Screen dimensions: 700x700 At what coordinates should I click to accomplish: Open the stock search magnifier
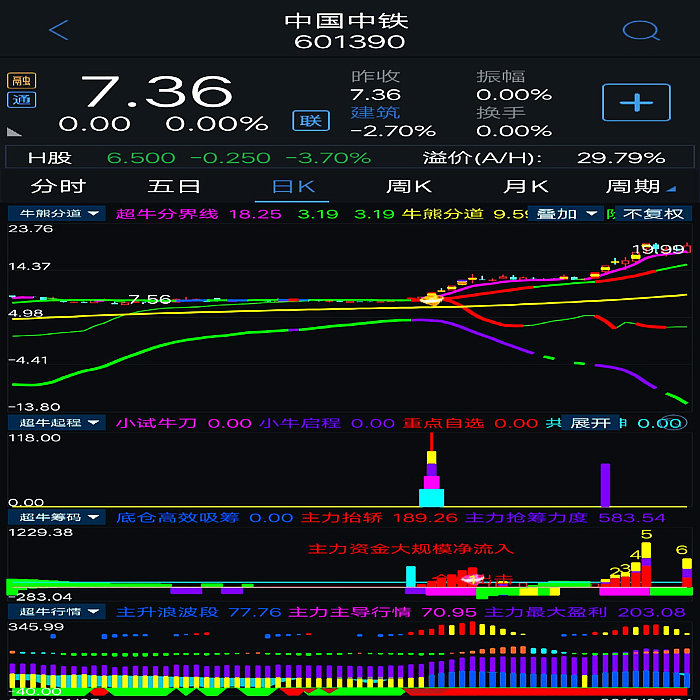[638, 30]
